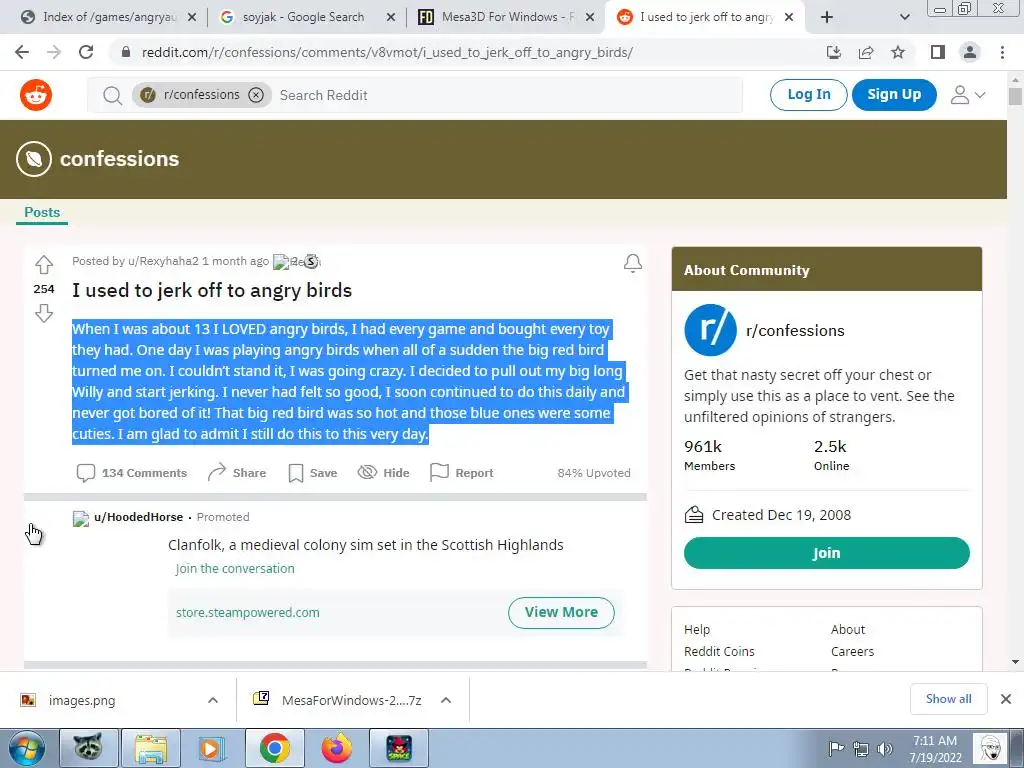Remove r/confessions search filter
Viewport: 1024px width, 768px height.
coord(256,95)
